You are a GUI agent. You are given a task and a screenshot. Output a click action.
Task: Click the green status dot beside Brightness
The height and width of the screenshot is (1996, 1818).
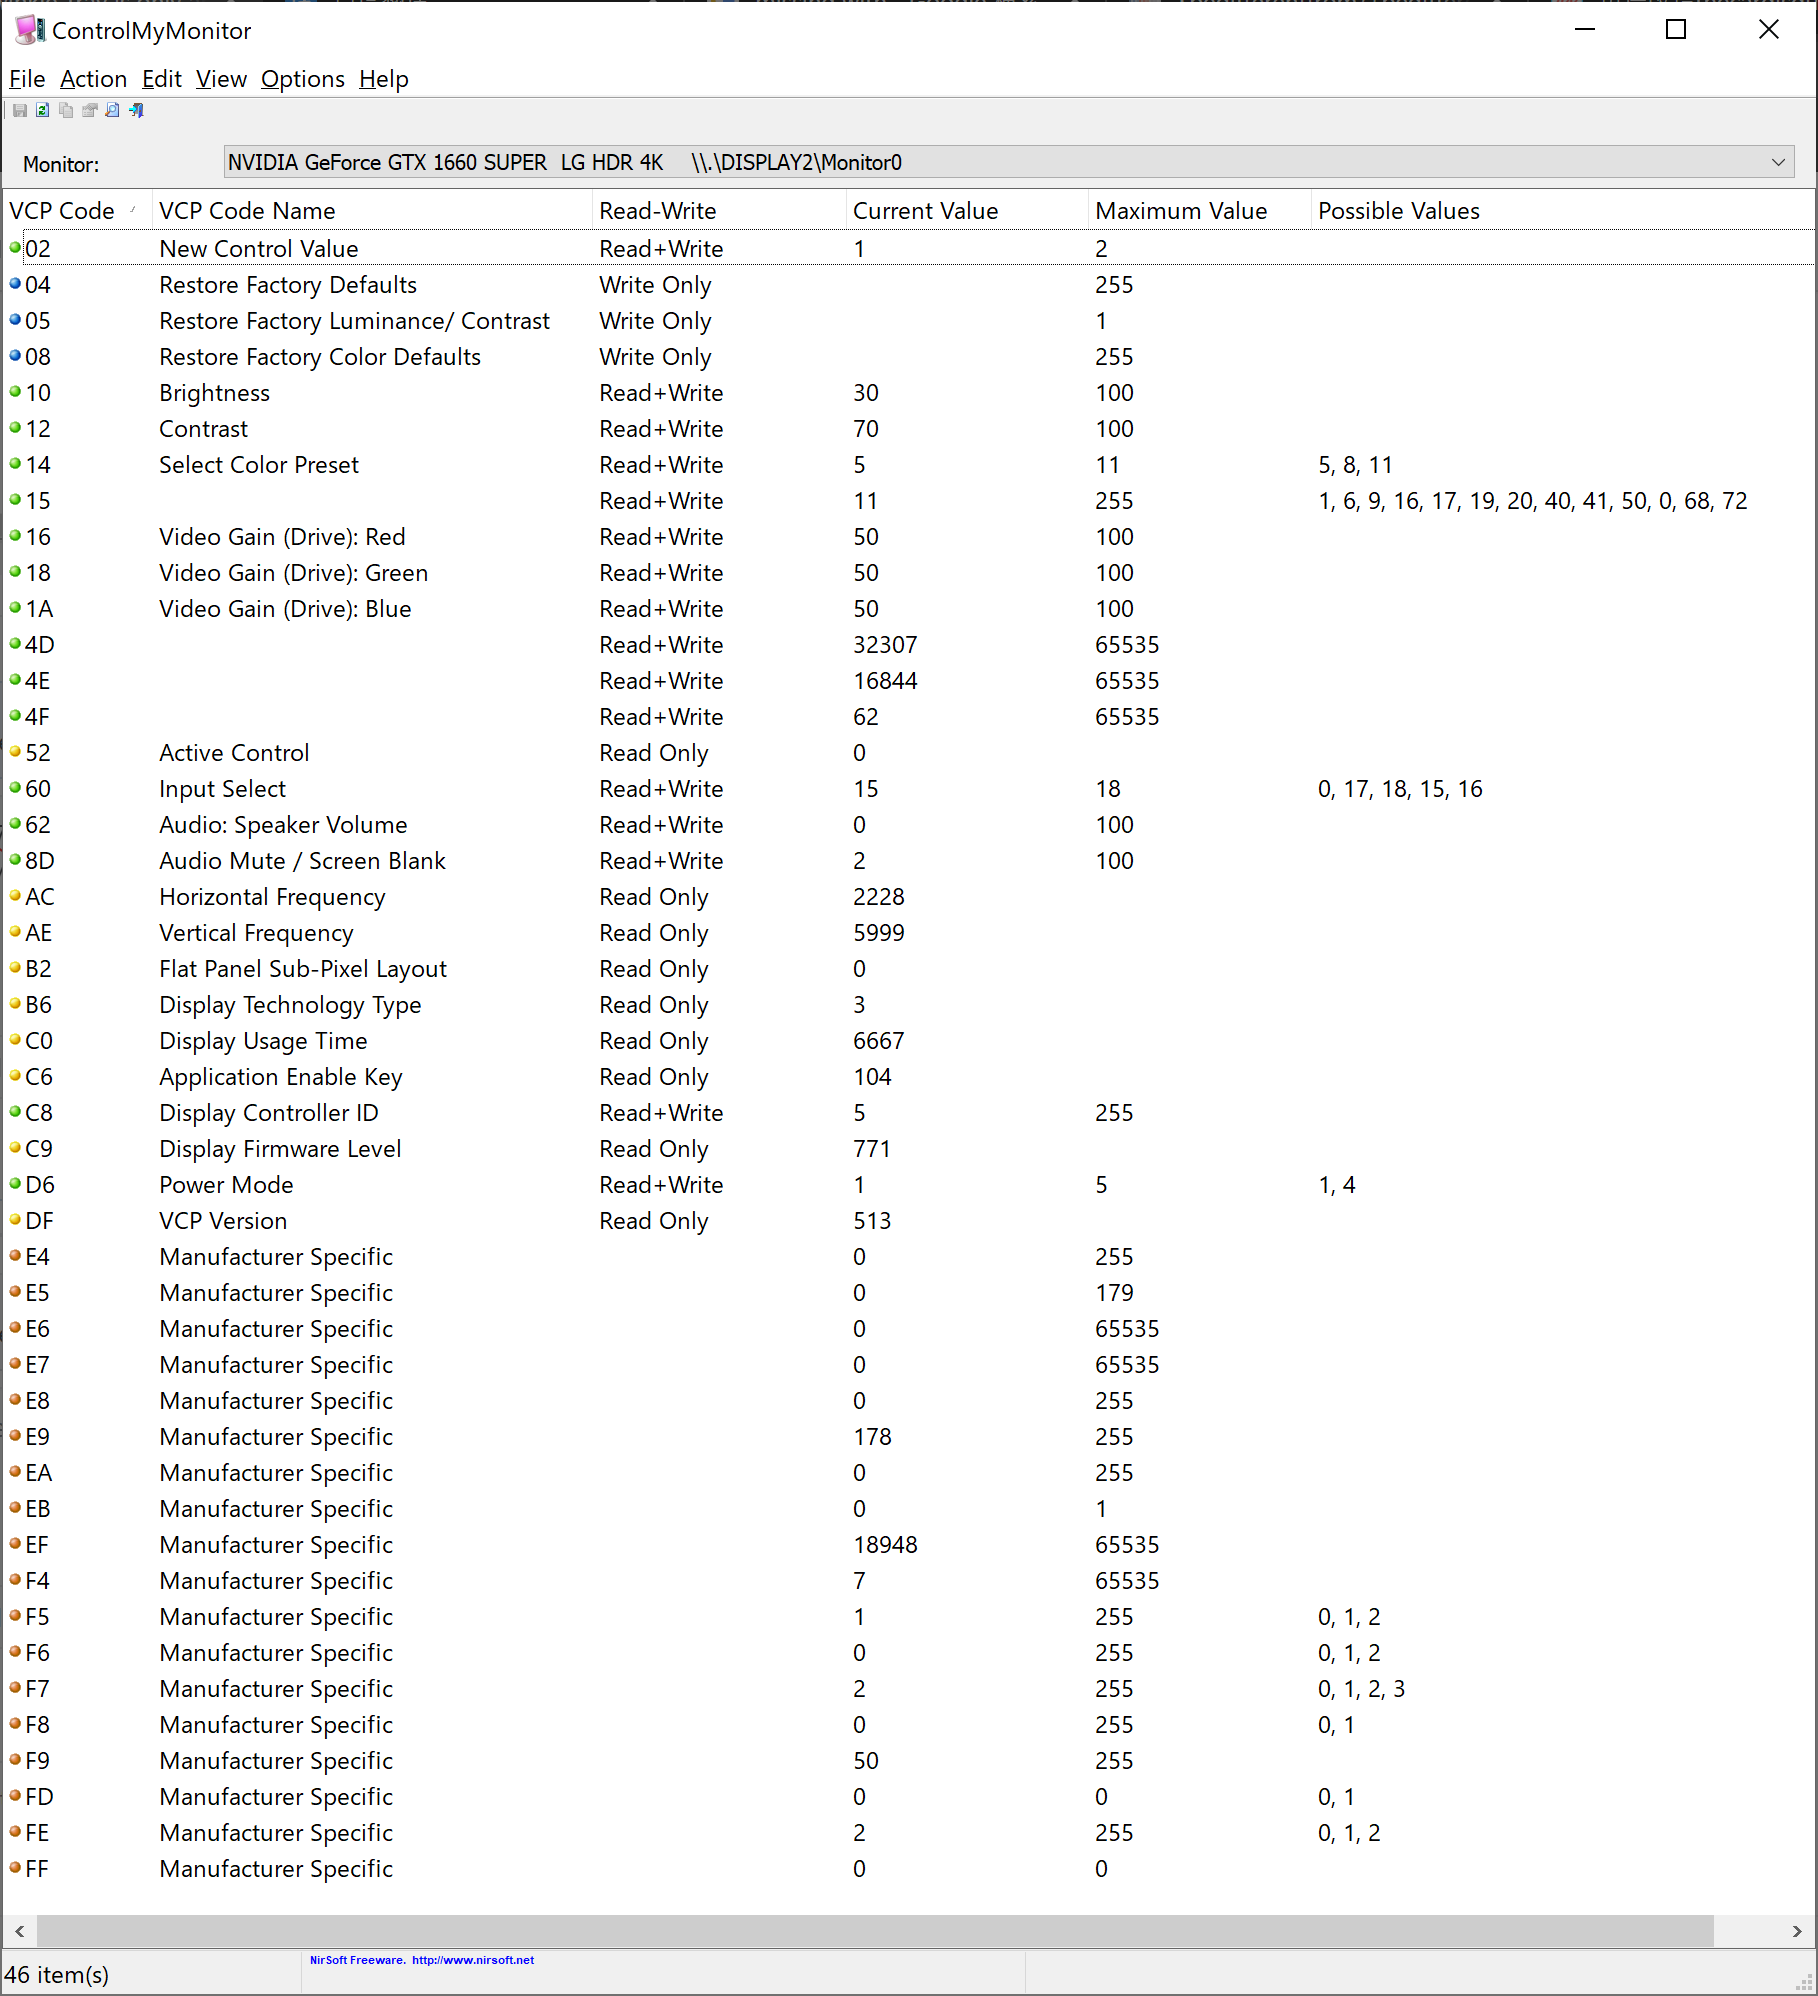[x=14, y=392]
